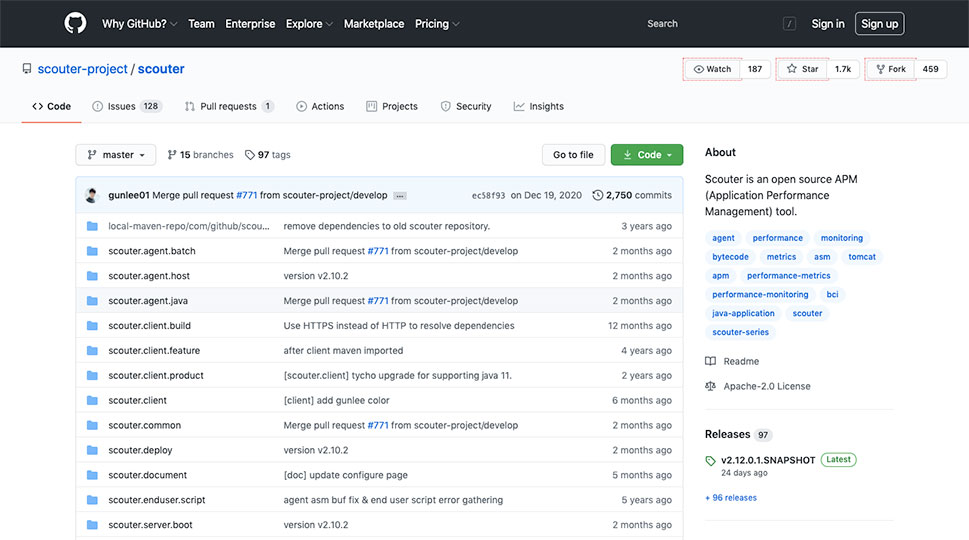Click the bytecode topic tag
Screen dimensions: 969x540
[730, 257]
